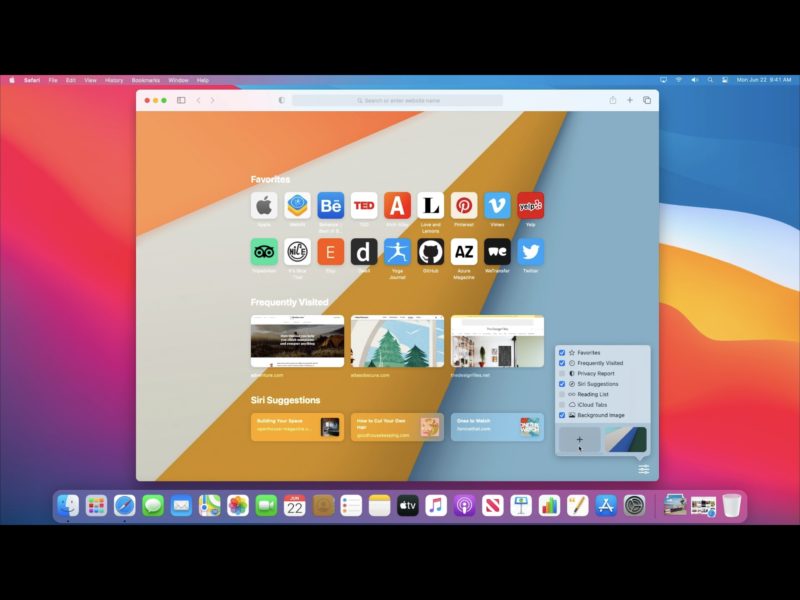Open the Yoga Journal favorite
Viewport: 800px width, 600px height.
click(x=397, y=252)
